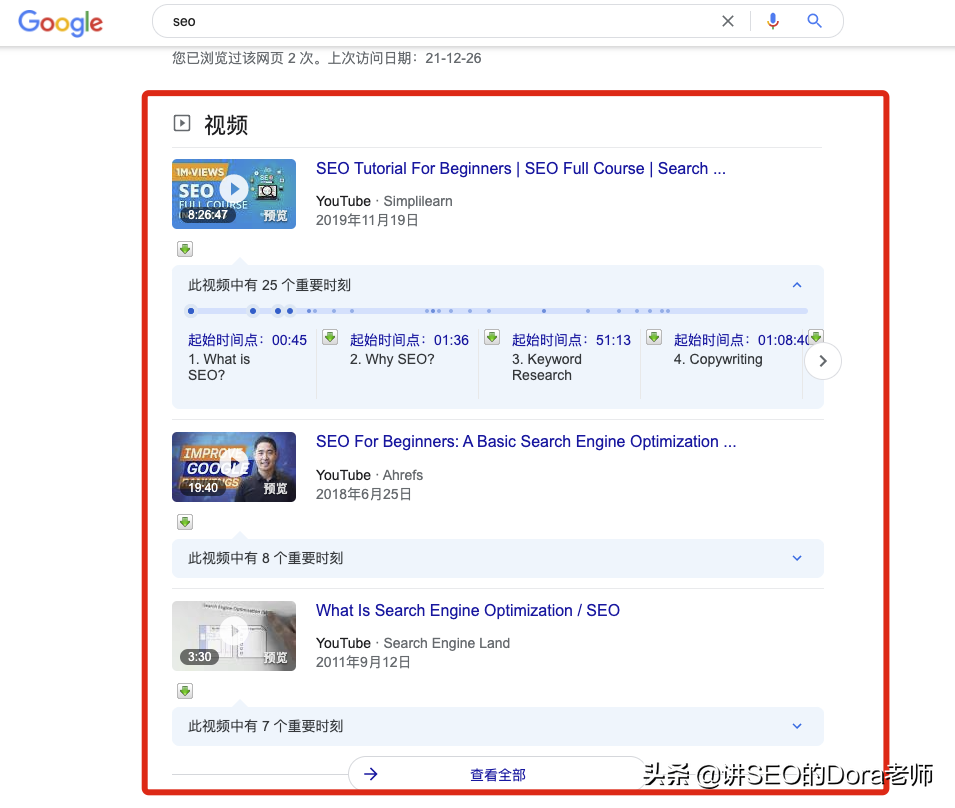The height and width of the screenshot is (808, 955).
Task: Open the SEO Full Course video thumbnail
Action: coord(234,194)
